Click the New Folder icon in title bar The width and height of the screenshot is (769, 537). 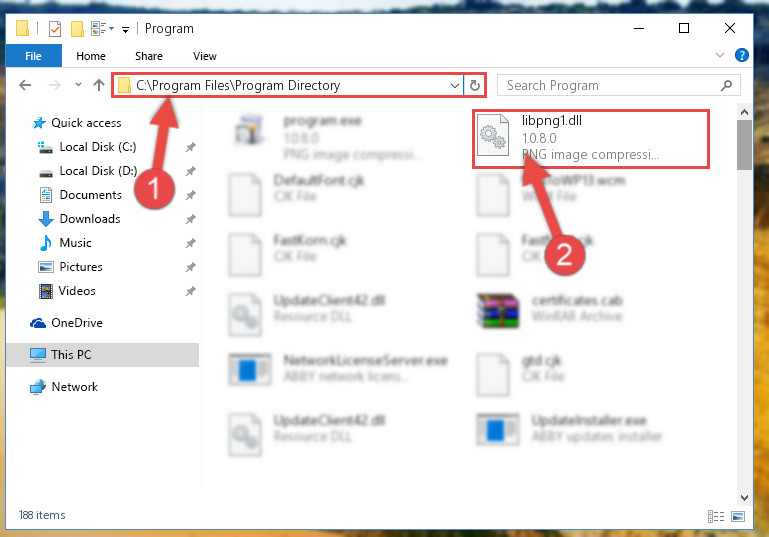pyautogui.click(x=77, y=29)
